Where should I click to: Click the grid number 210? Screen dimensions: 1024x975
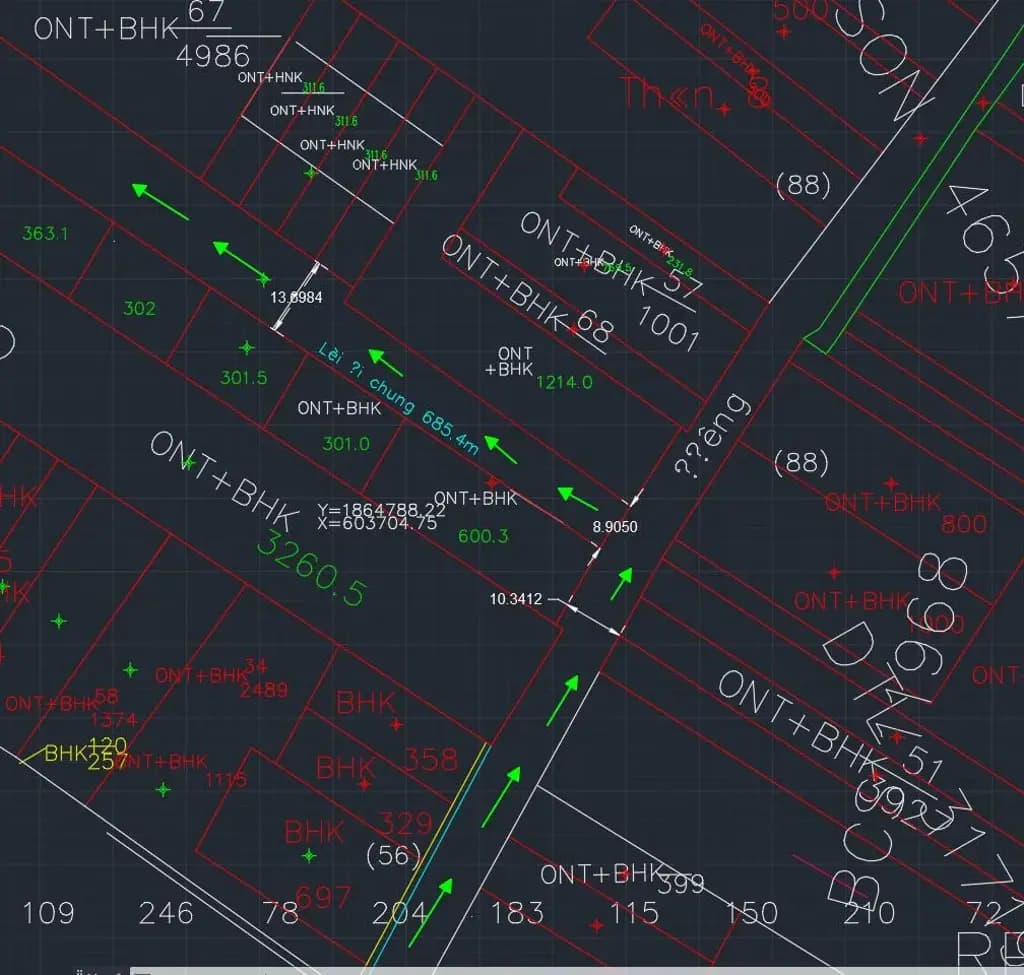pyautogui.click(x=869, y=913)
